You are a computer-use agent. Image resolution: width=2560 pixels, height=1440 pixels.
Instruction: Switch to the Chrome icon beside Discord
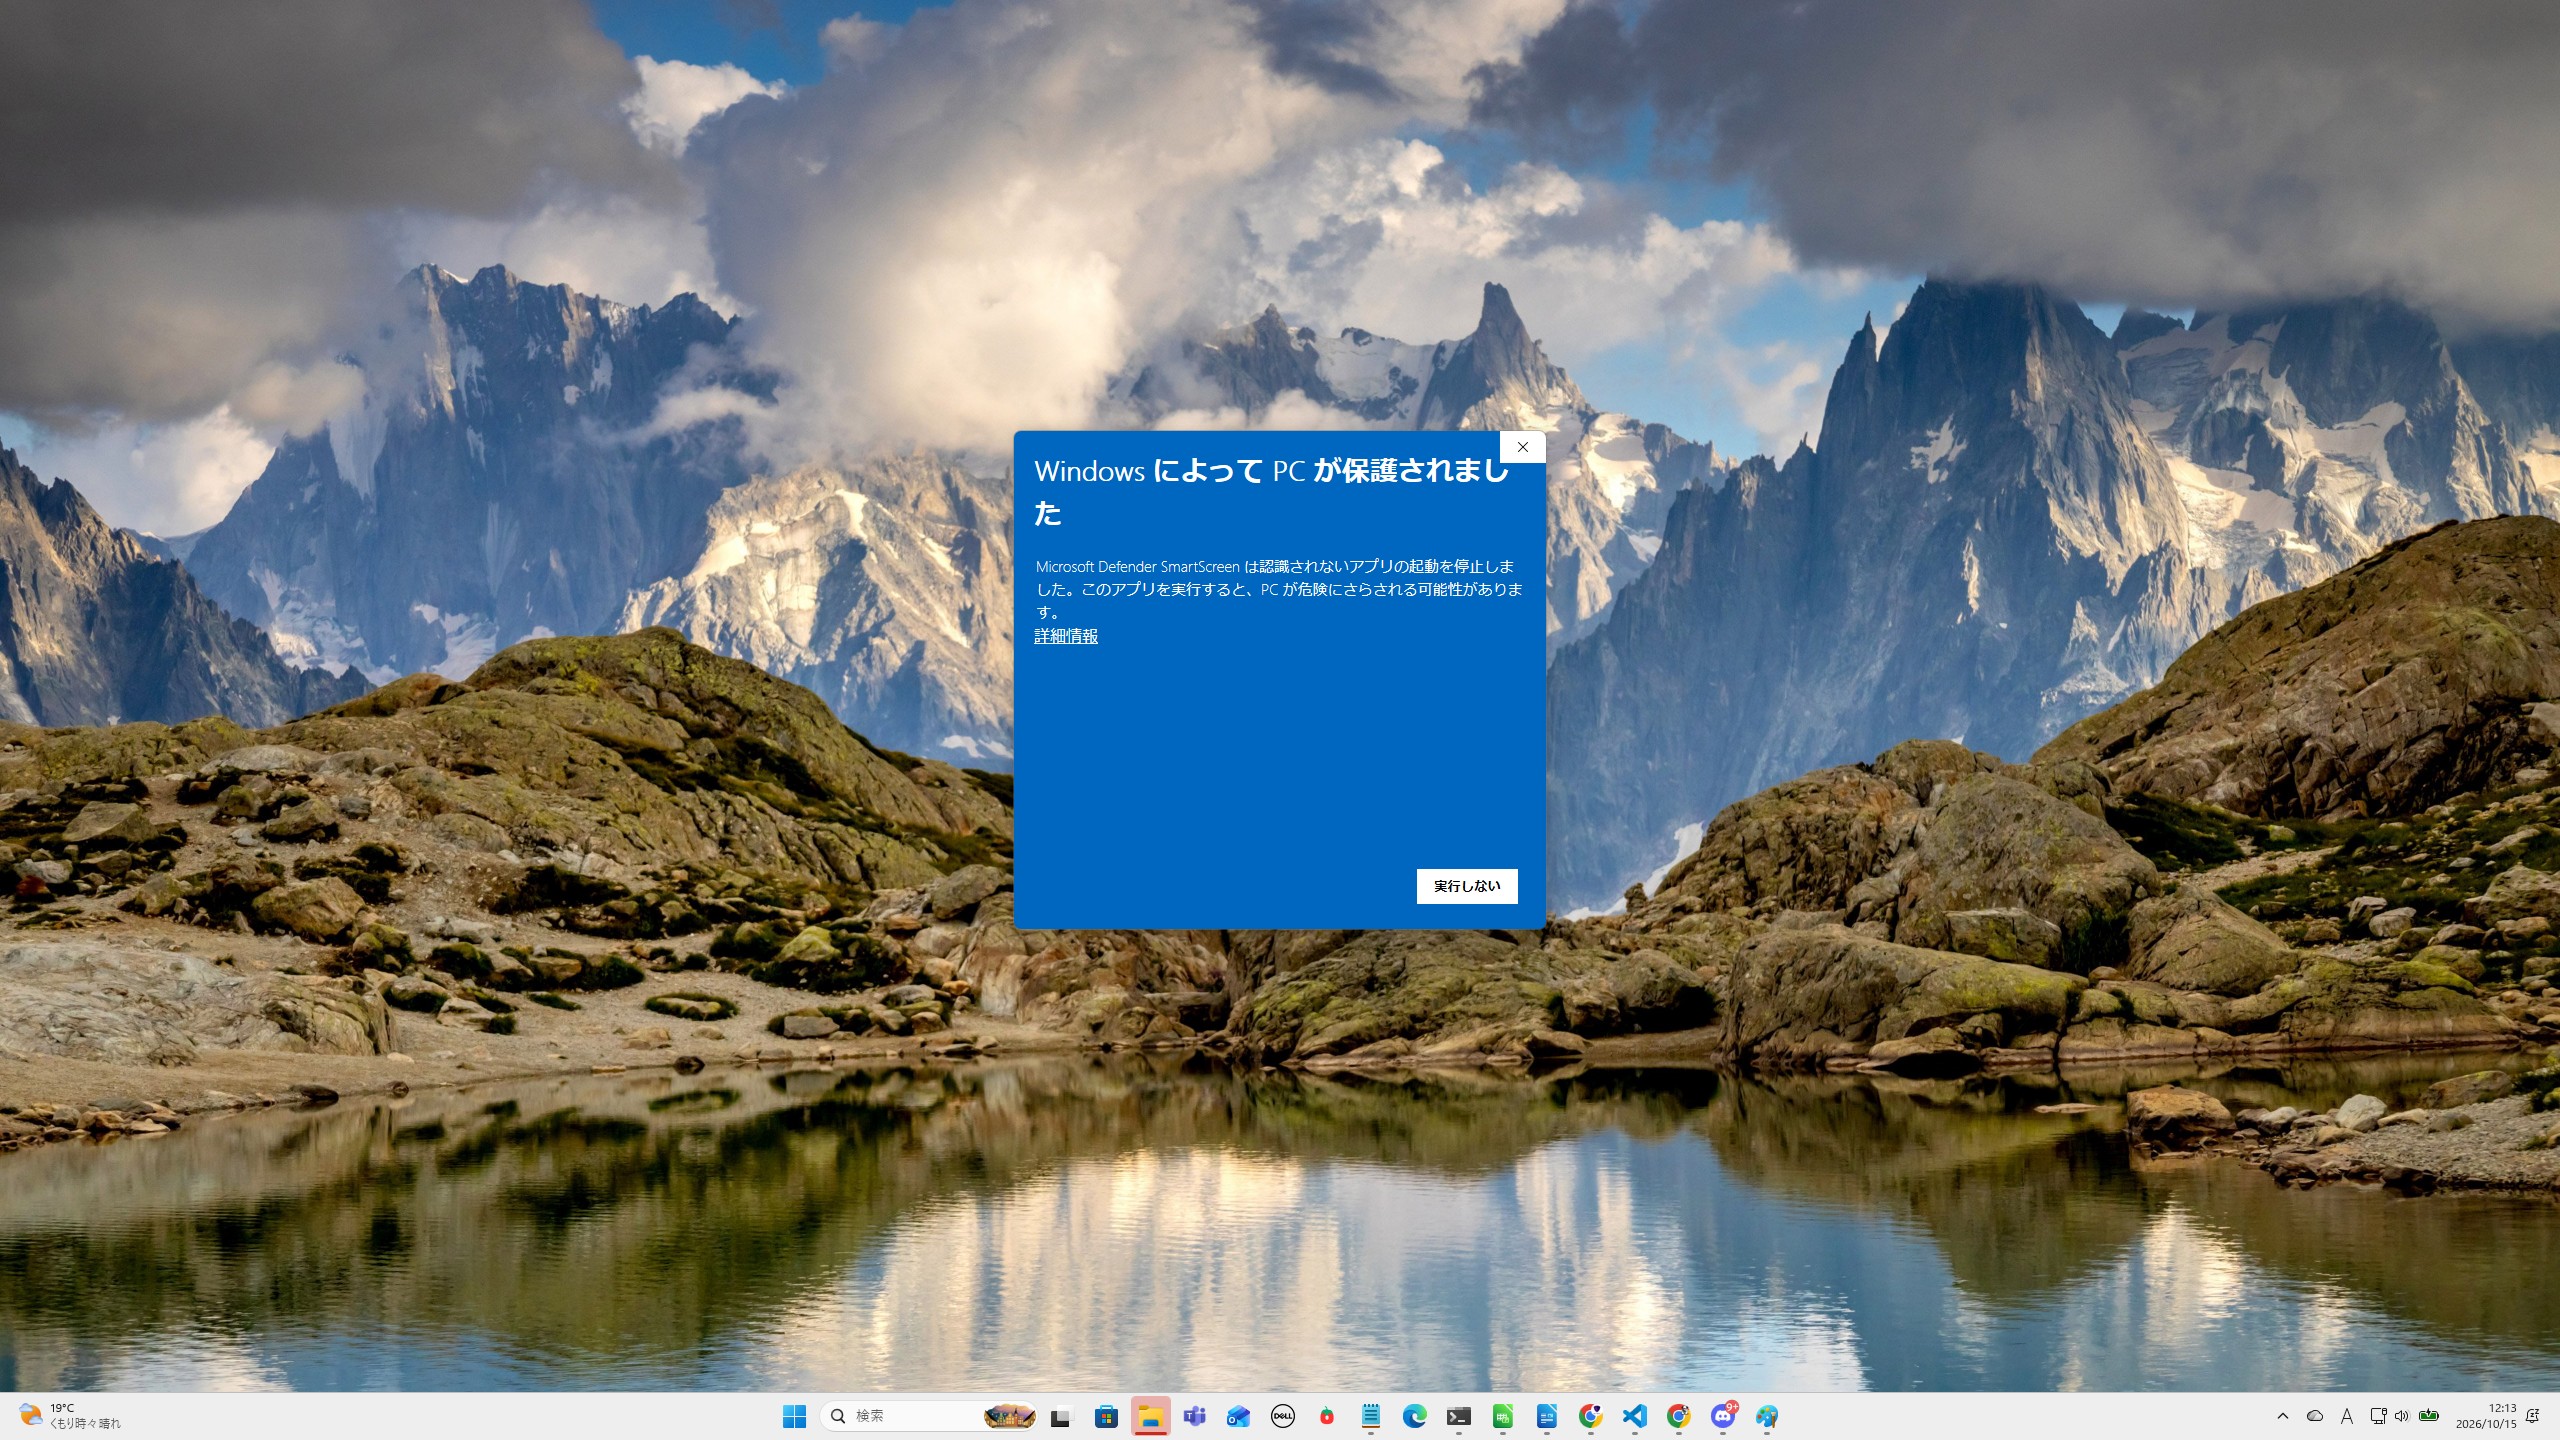tap(1679, 1416)
